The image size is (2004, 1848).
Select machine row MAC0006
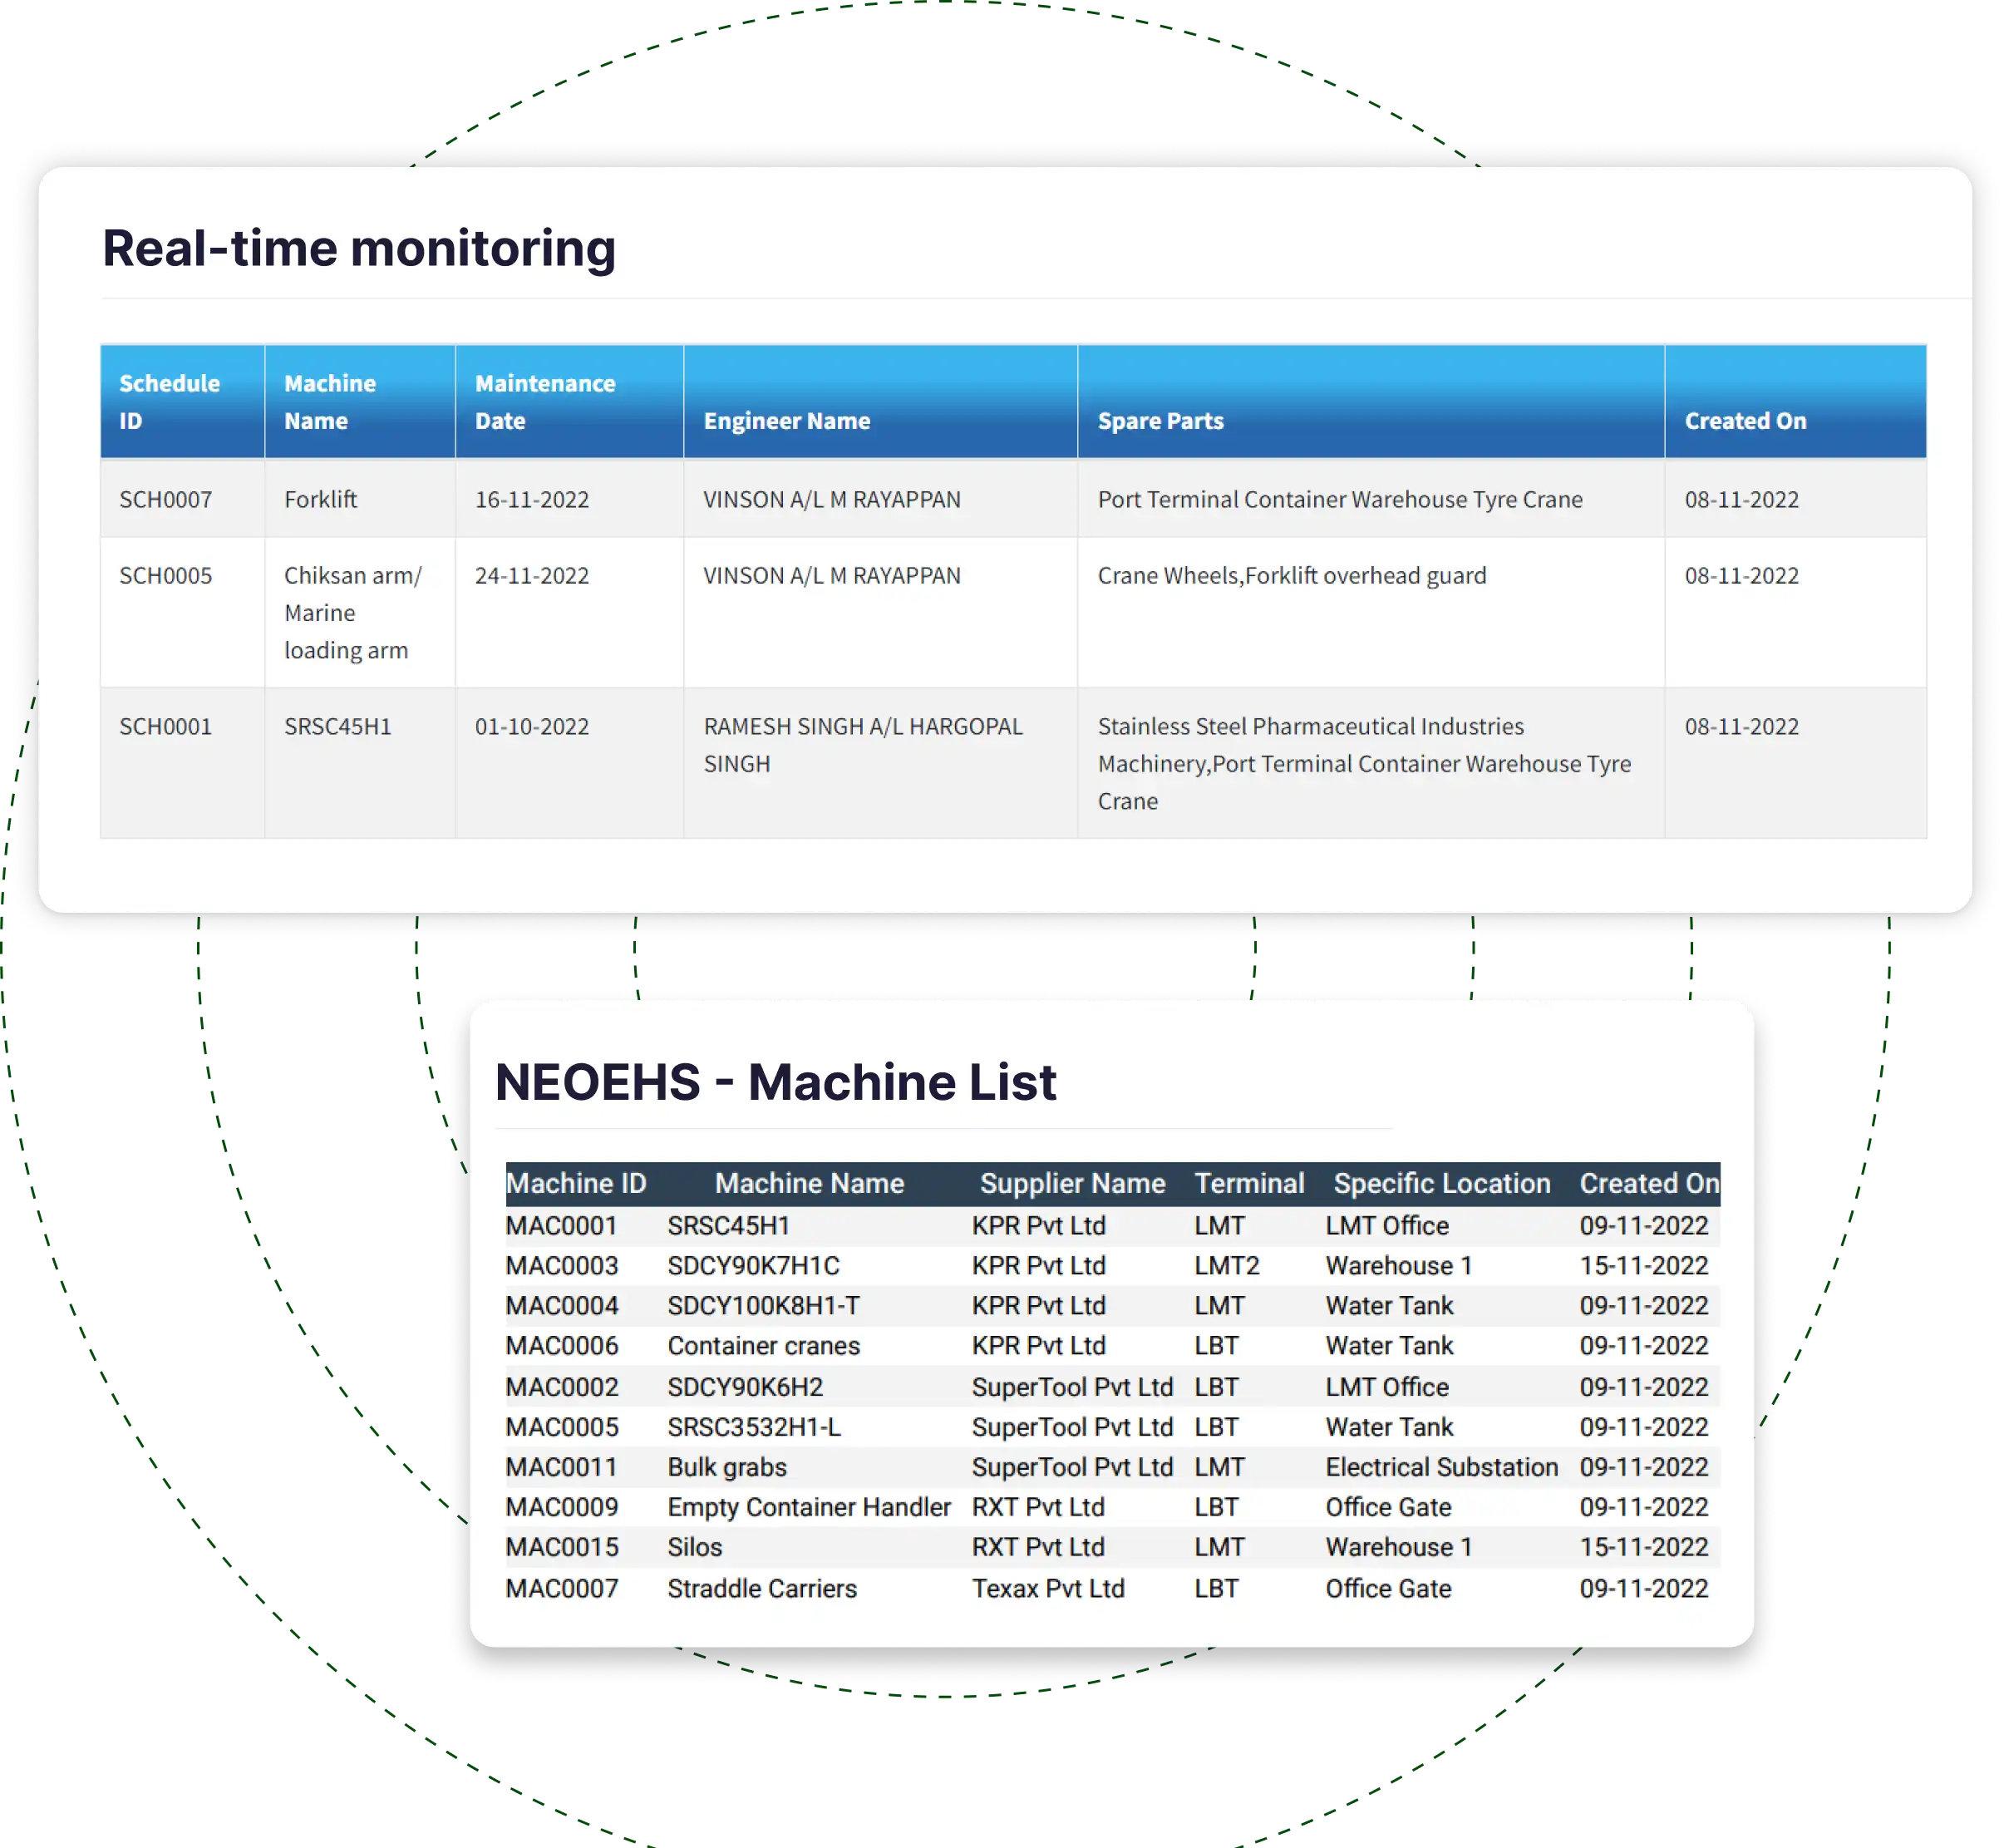point(1113,1346)
